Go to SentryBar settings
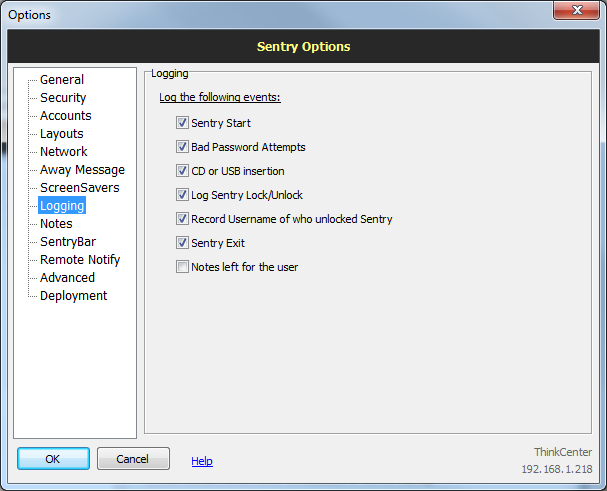607x491 pixels. tap(68, 242)
